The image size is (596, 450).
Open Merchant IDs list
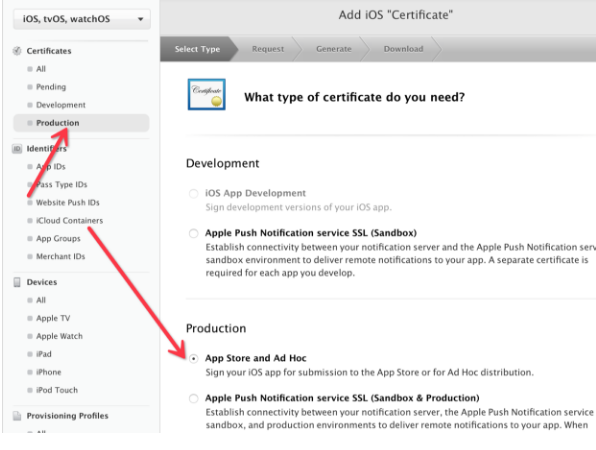(x=60, y=257)
